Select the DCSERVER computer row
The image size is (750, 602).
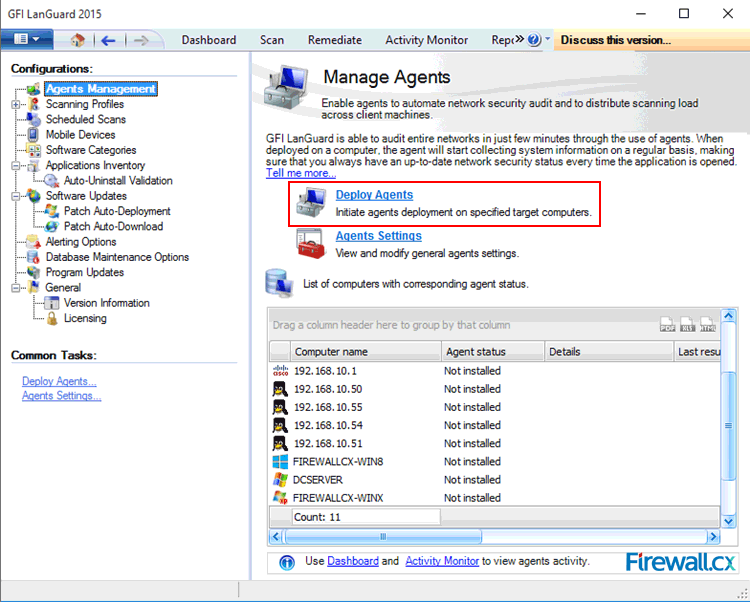tap(495, 480)
